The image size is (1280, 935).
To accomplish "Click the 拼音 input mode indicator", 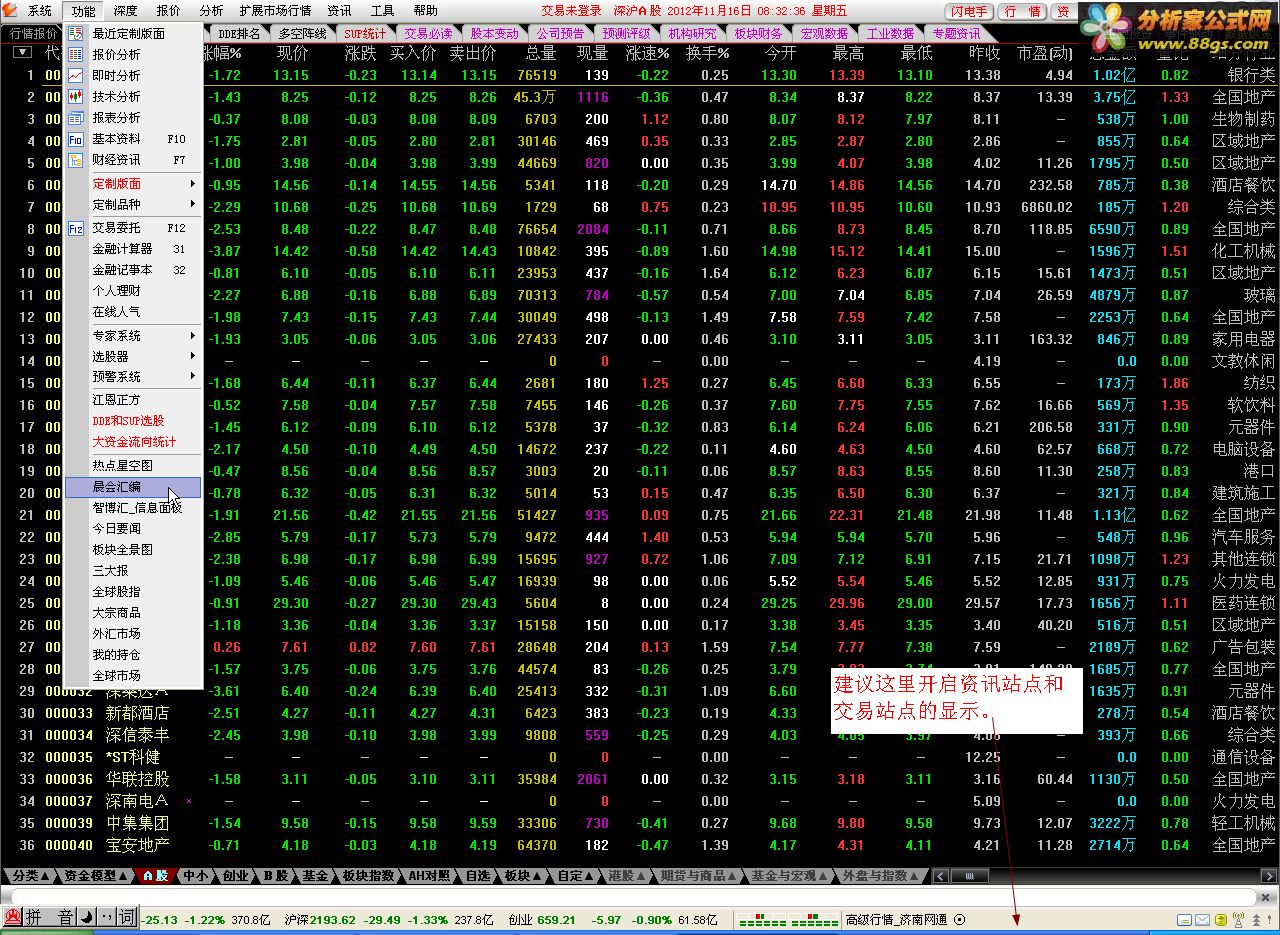I will 50,917.
